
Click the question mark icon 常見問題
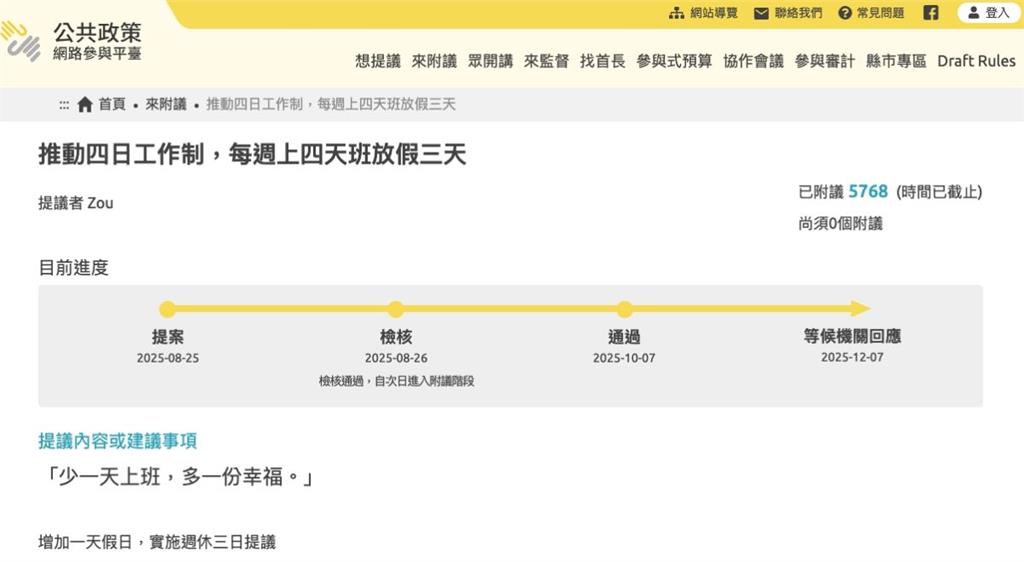tap(845, 13)
